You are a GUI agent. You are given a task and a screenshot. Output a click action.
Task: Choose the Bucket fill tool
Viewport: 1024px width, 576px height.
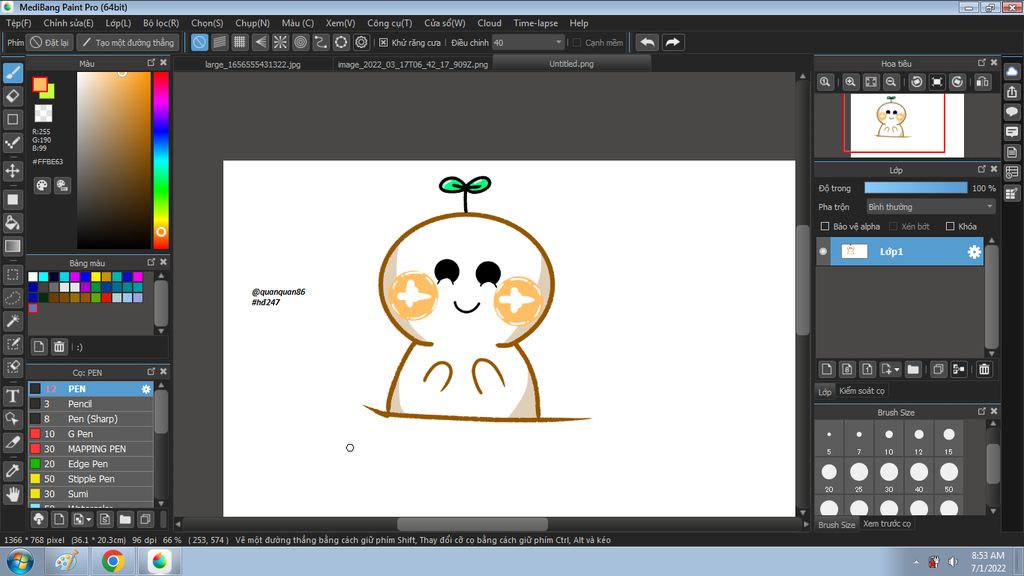[x=12, y=223]
